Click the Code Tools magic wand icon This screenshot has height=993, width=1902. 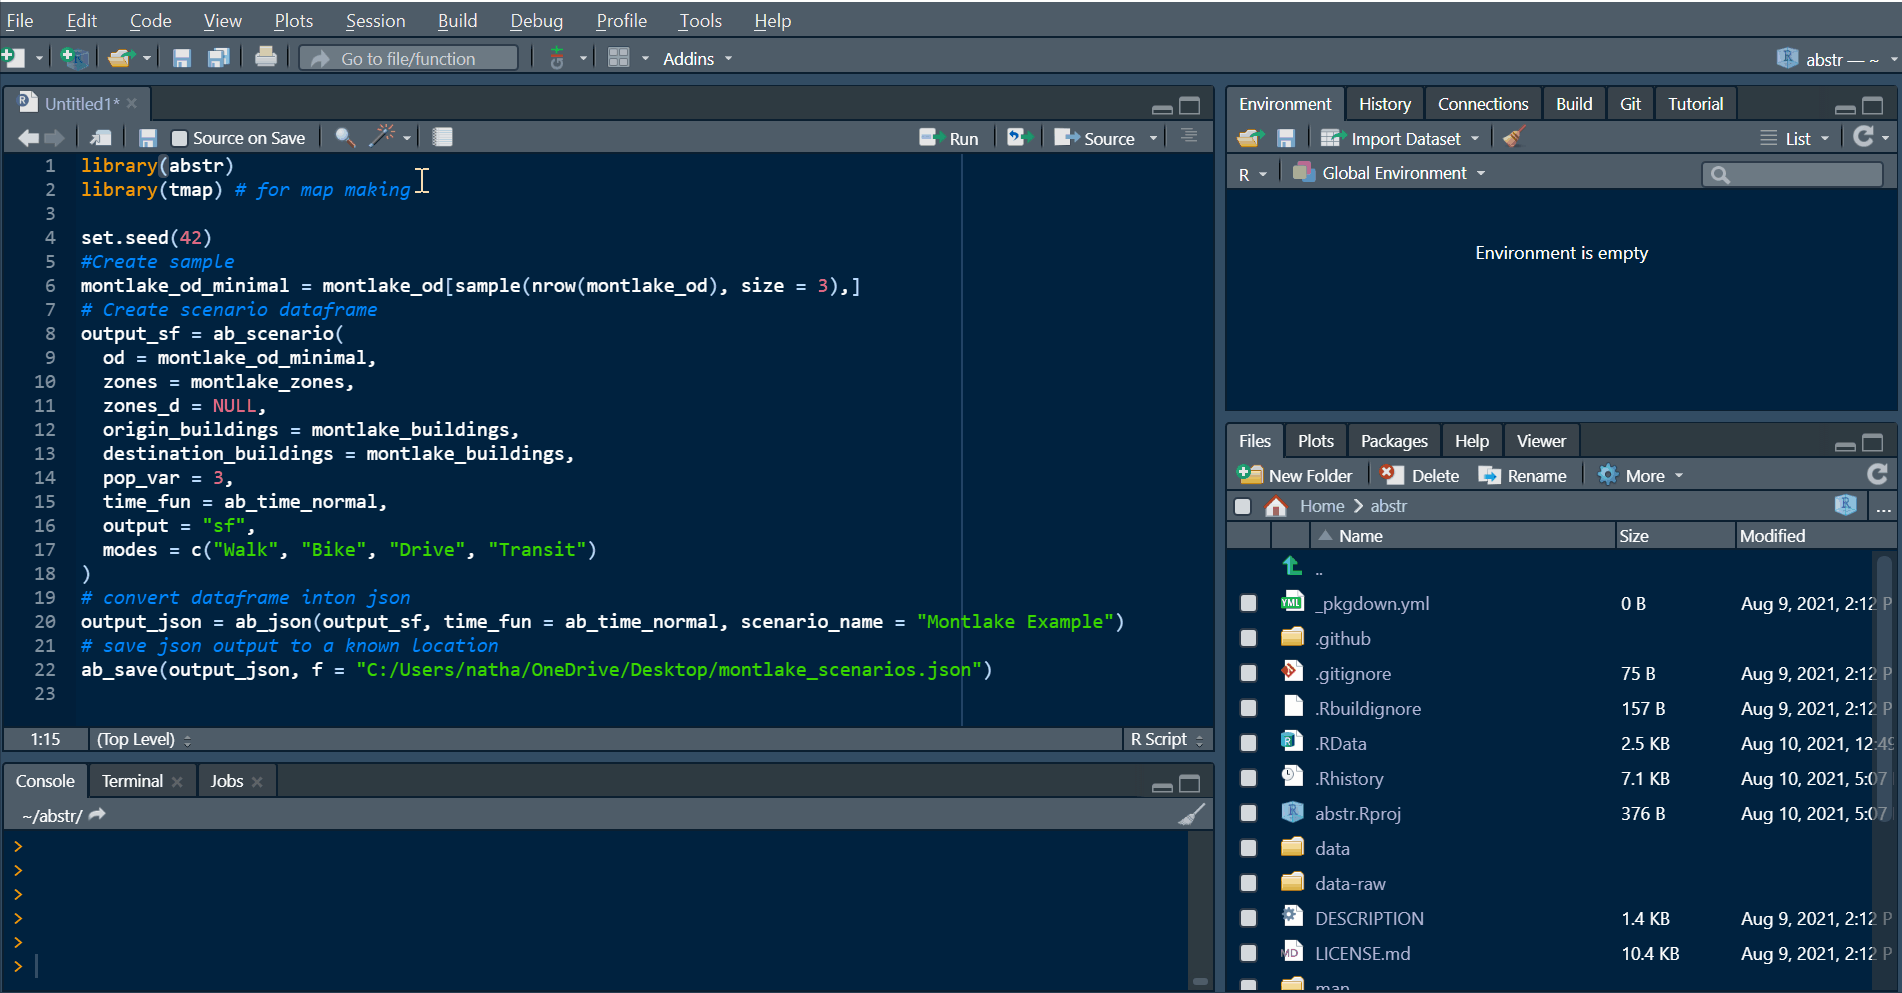(382, 136)
